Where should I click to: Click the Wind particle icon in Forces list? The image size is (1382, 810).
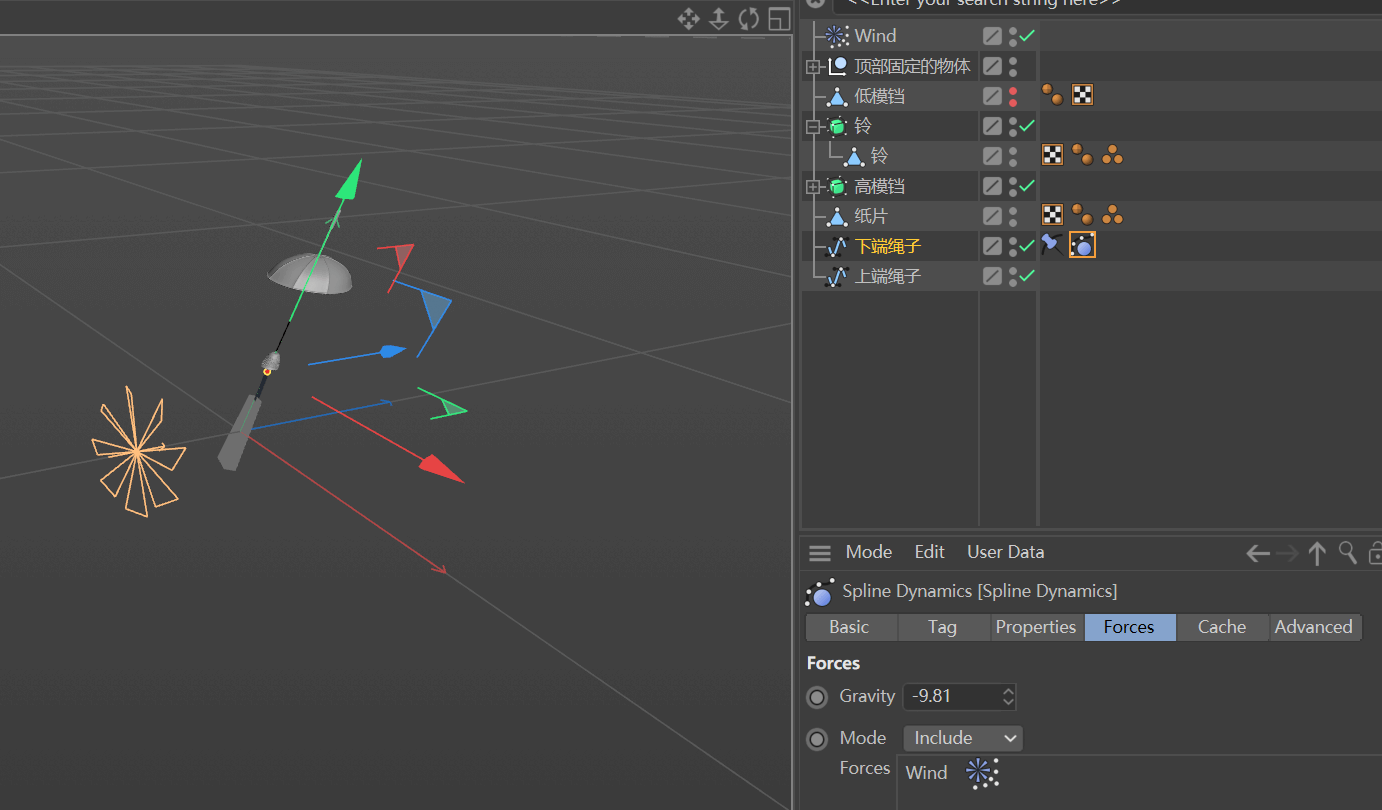click(982, 772)
